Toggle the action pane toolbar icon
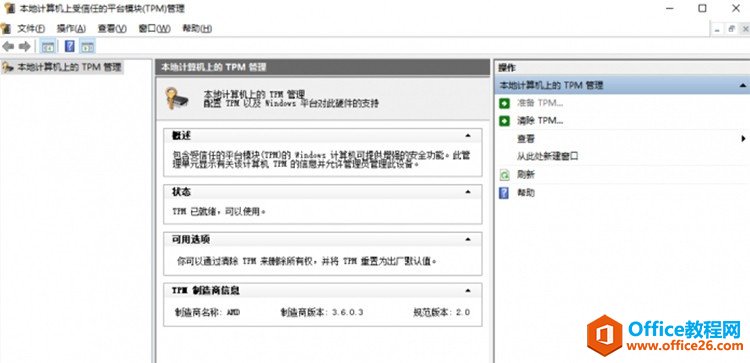This screenshot has height=363, width=750. 88,46
